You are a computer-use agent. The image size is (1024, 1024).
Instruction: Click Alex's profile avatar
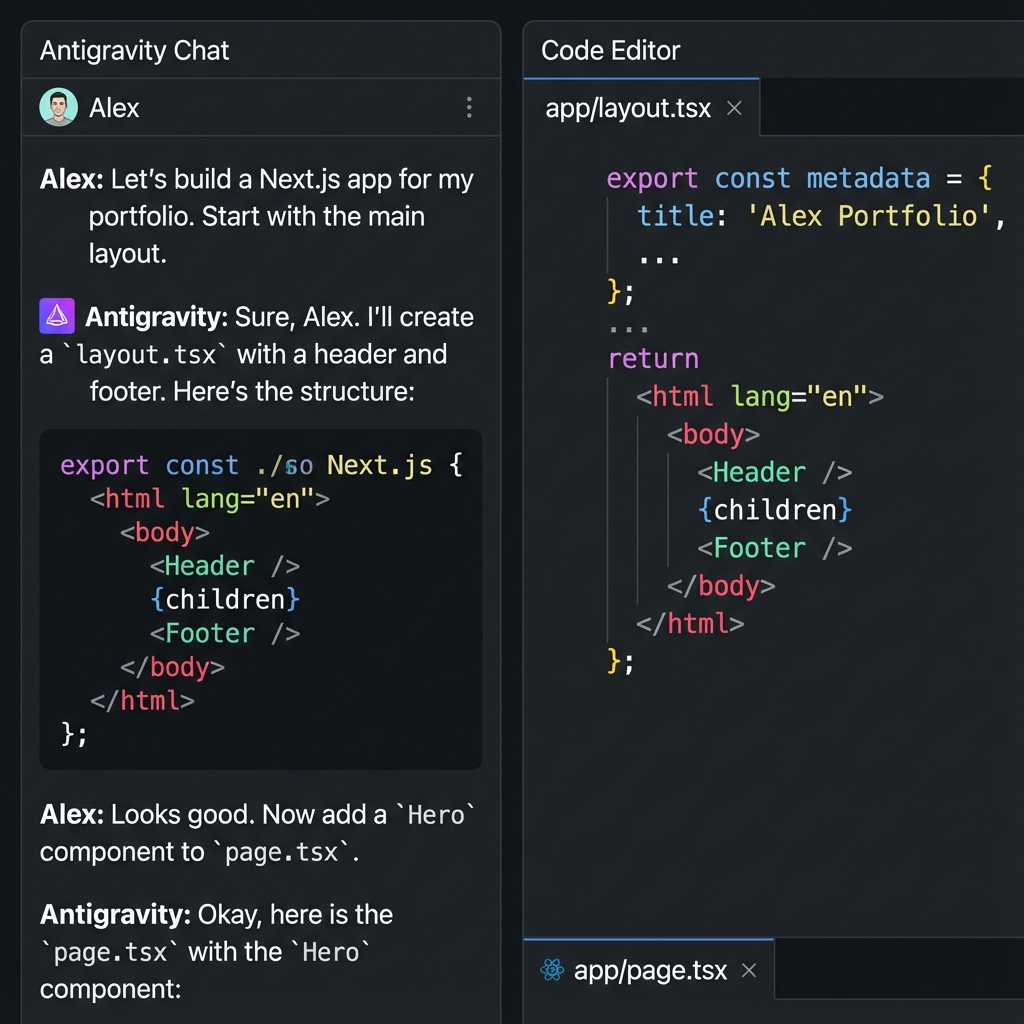(58, 108)
